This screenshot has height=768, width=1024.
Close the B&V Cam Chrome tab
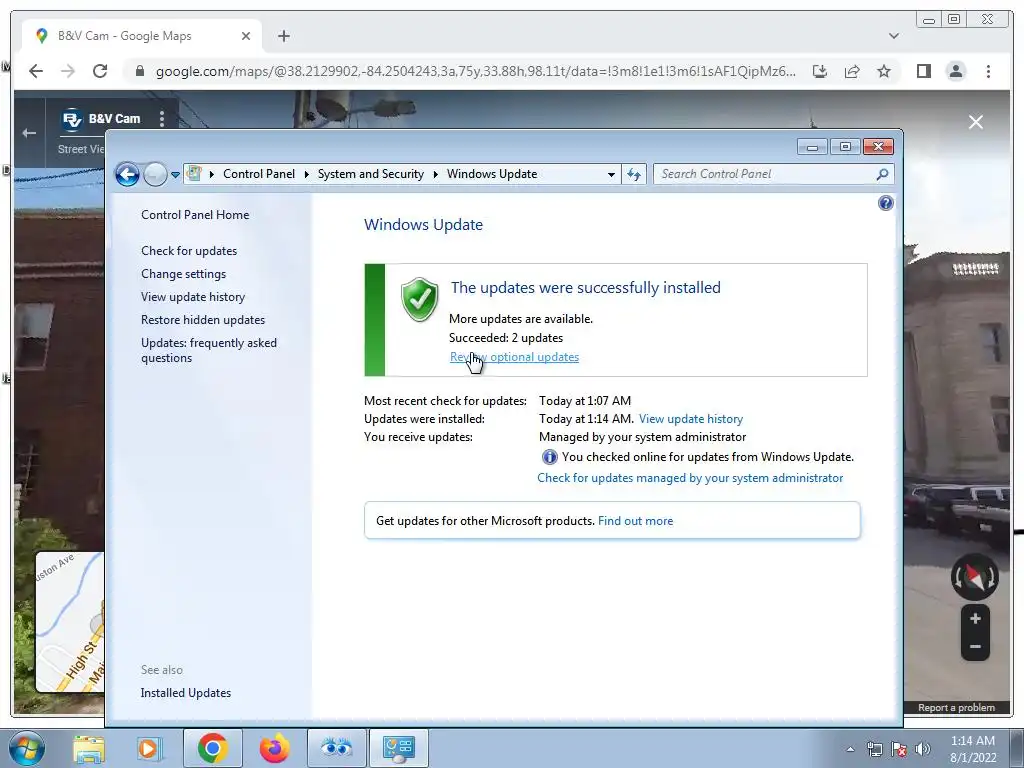click(246, 36)
